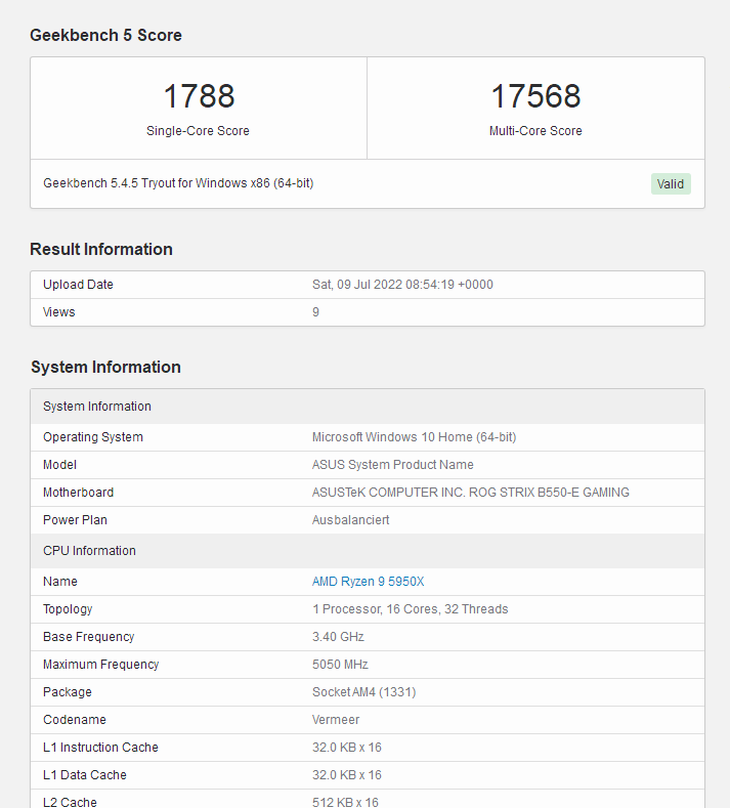
Task: Select the Geekbench 5 Score heading
Action: pos(106,35)
